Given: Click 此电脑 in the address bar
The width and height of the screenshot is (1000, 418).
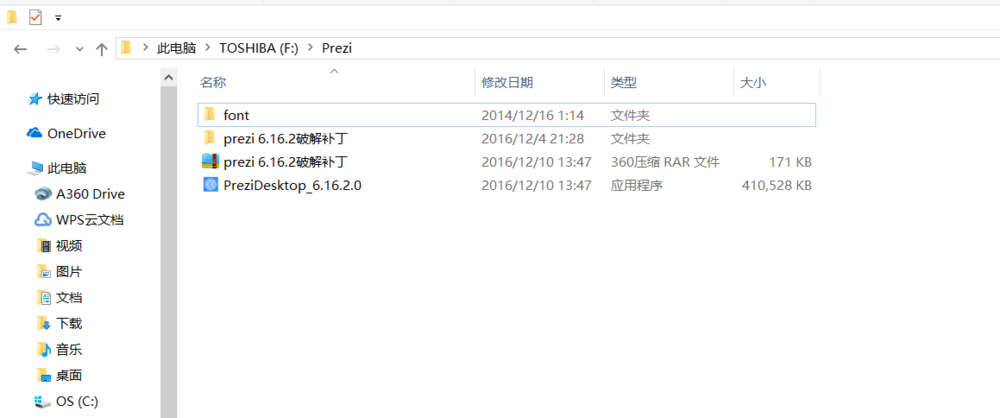Looking at the screenshot, I should [x=177, y=48].
